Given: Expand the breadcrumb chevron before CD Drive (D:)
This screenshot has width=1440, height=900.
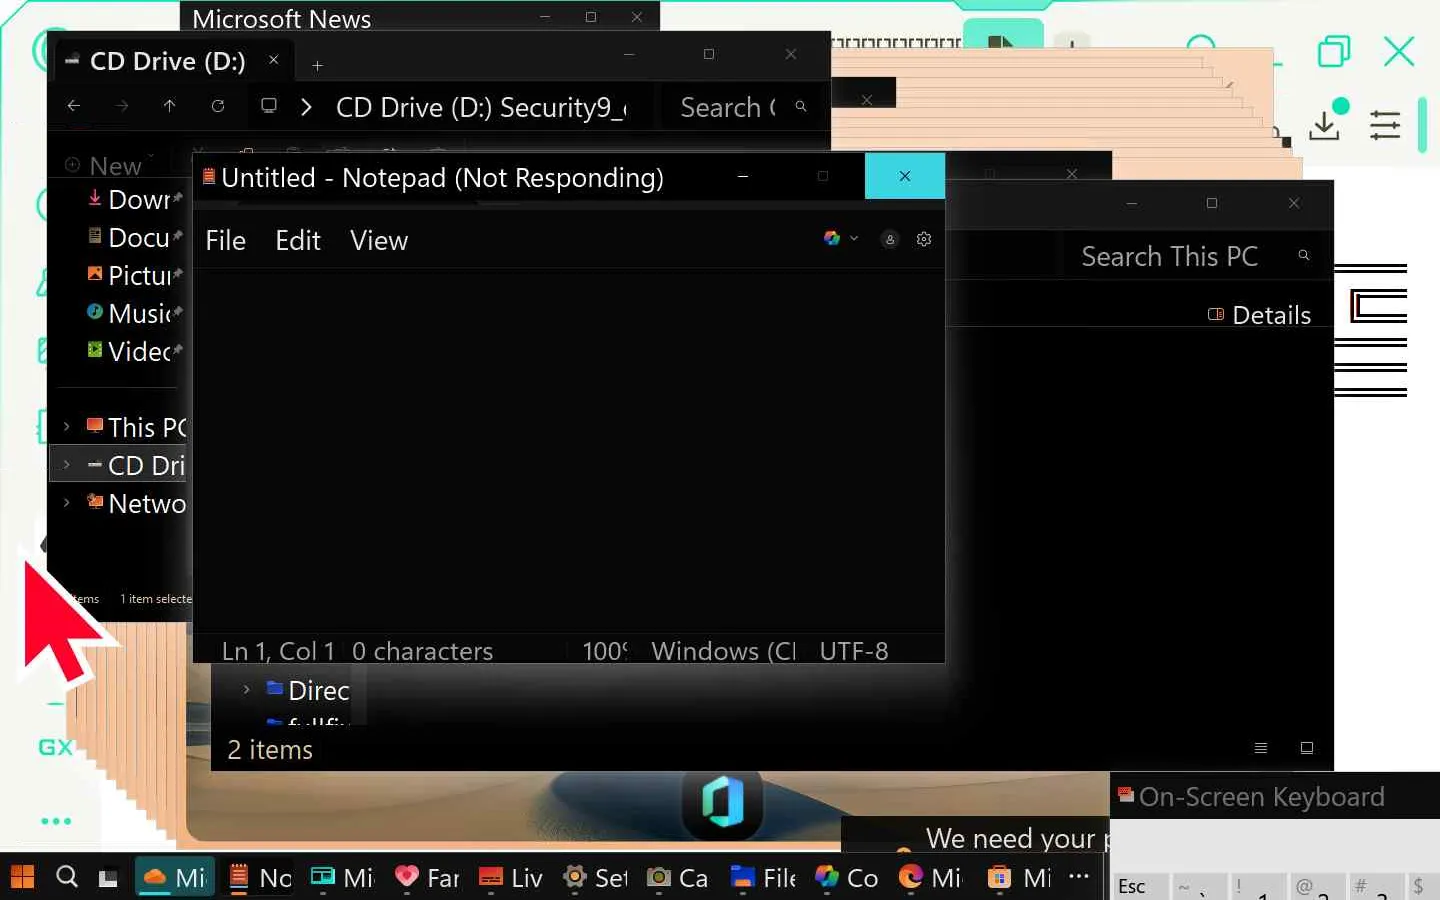Looking at the screenshot, I should tap(306, 107).
